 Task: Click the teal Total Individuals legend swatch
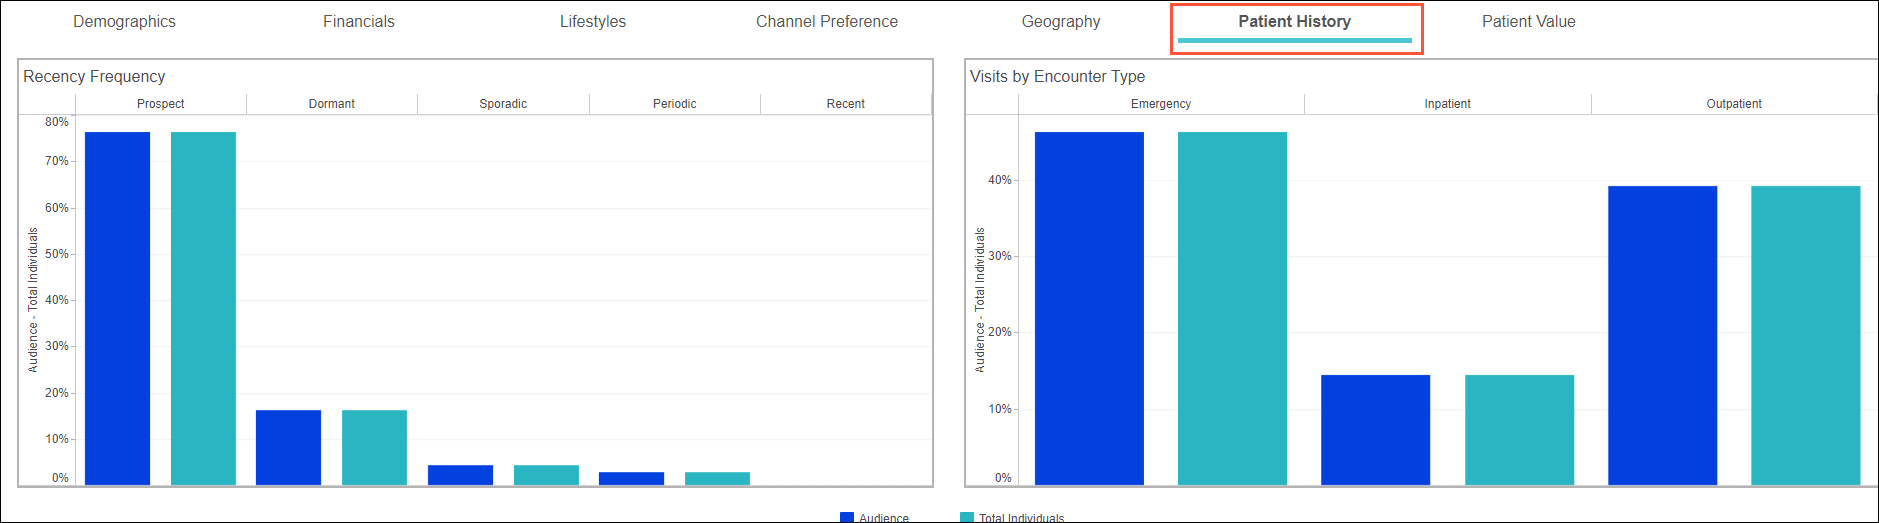(x=966, y=517)
